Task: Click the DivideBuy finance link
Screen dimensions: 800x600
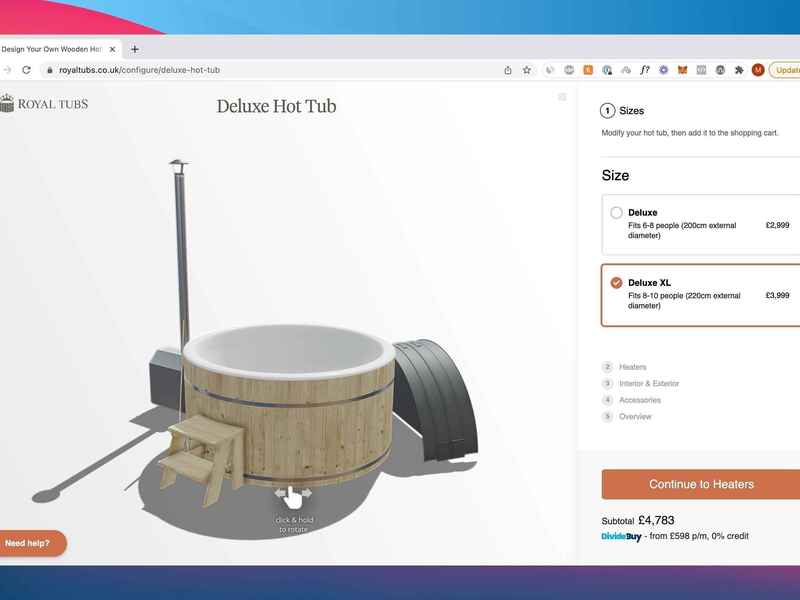Action: pyautogui.click(x=621, y=536)
